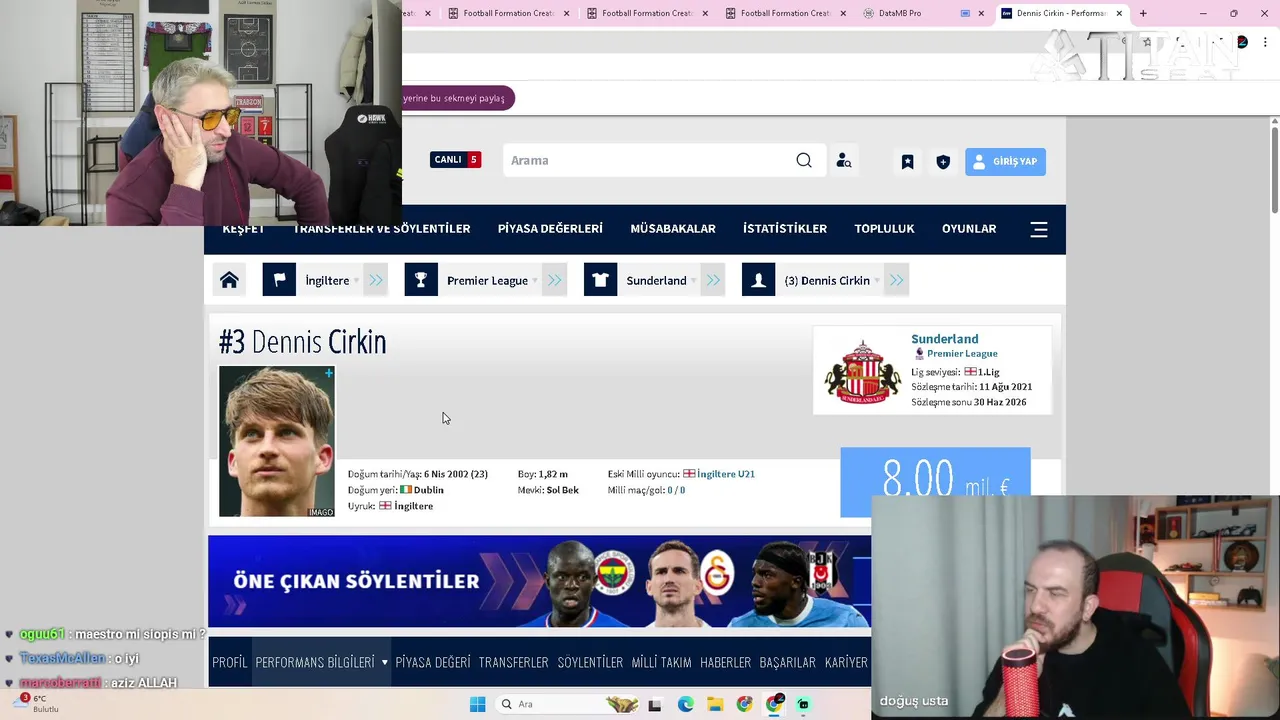Switch to the TRANSFERLER player tab
The width and height of the screenshot is (1280, 720).
(513, 662)
